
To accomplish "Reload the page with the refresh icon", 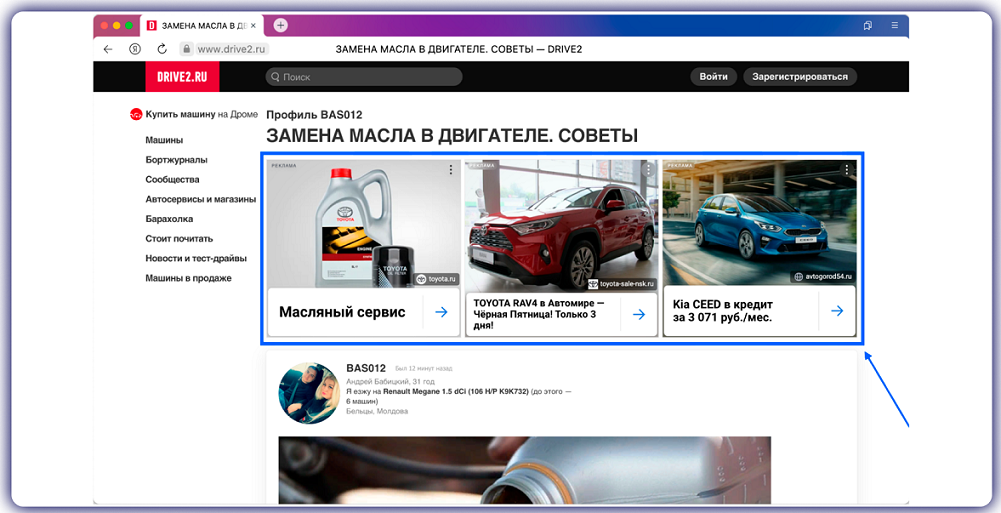I will [162, 49].
